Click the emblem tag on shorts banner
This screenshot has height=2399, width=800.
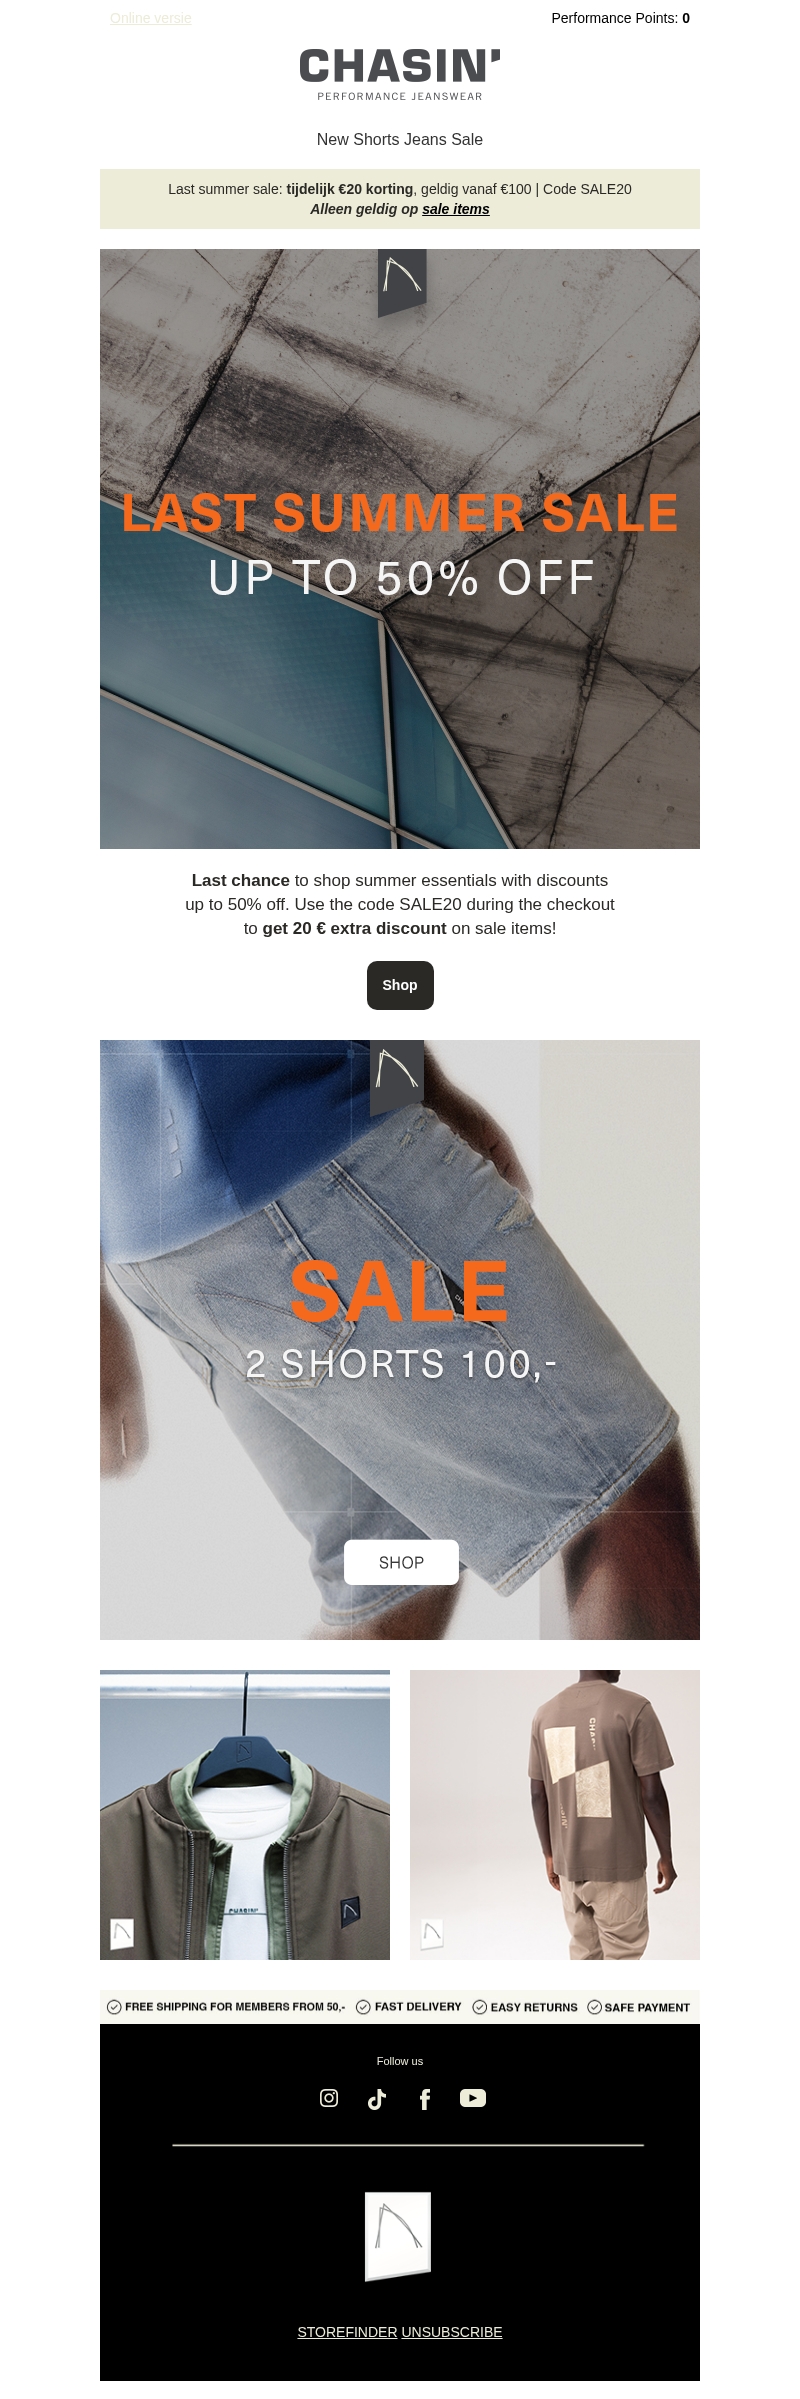[397, 1078]
